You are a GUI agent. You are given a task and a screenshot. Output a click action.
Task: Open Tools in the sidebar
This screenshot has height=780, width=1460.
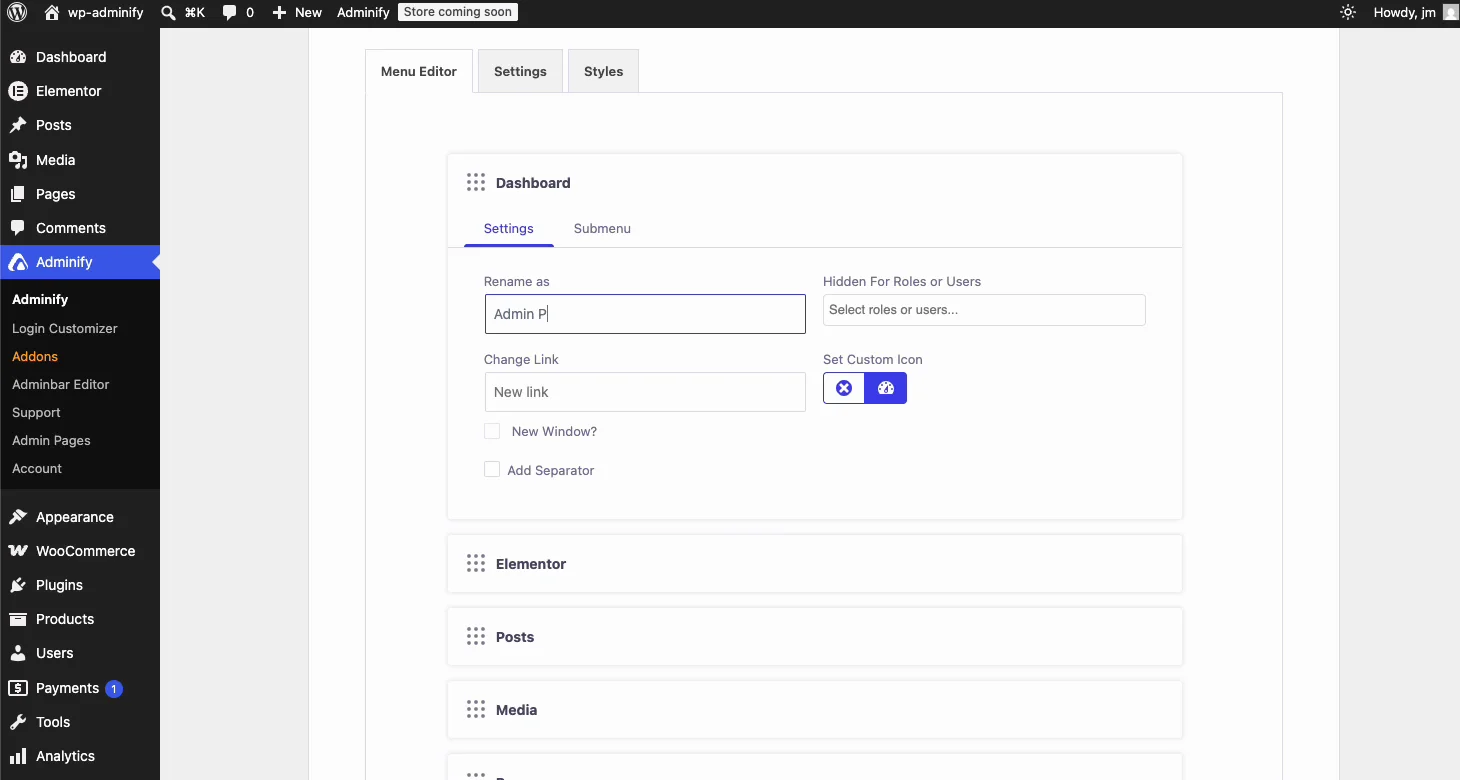click(80, 722)
